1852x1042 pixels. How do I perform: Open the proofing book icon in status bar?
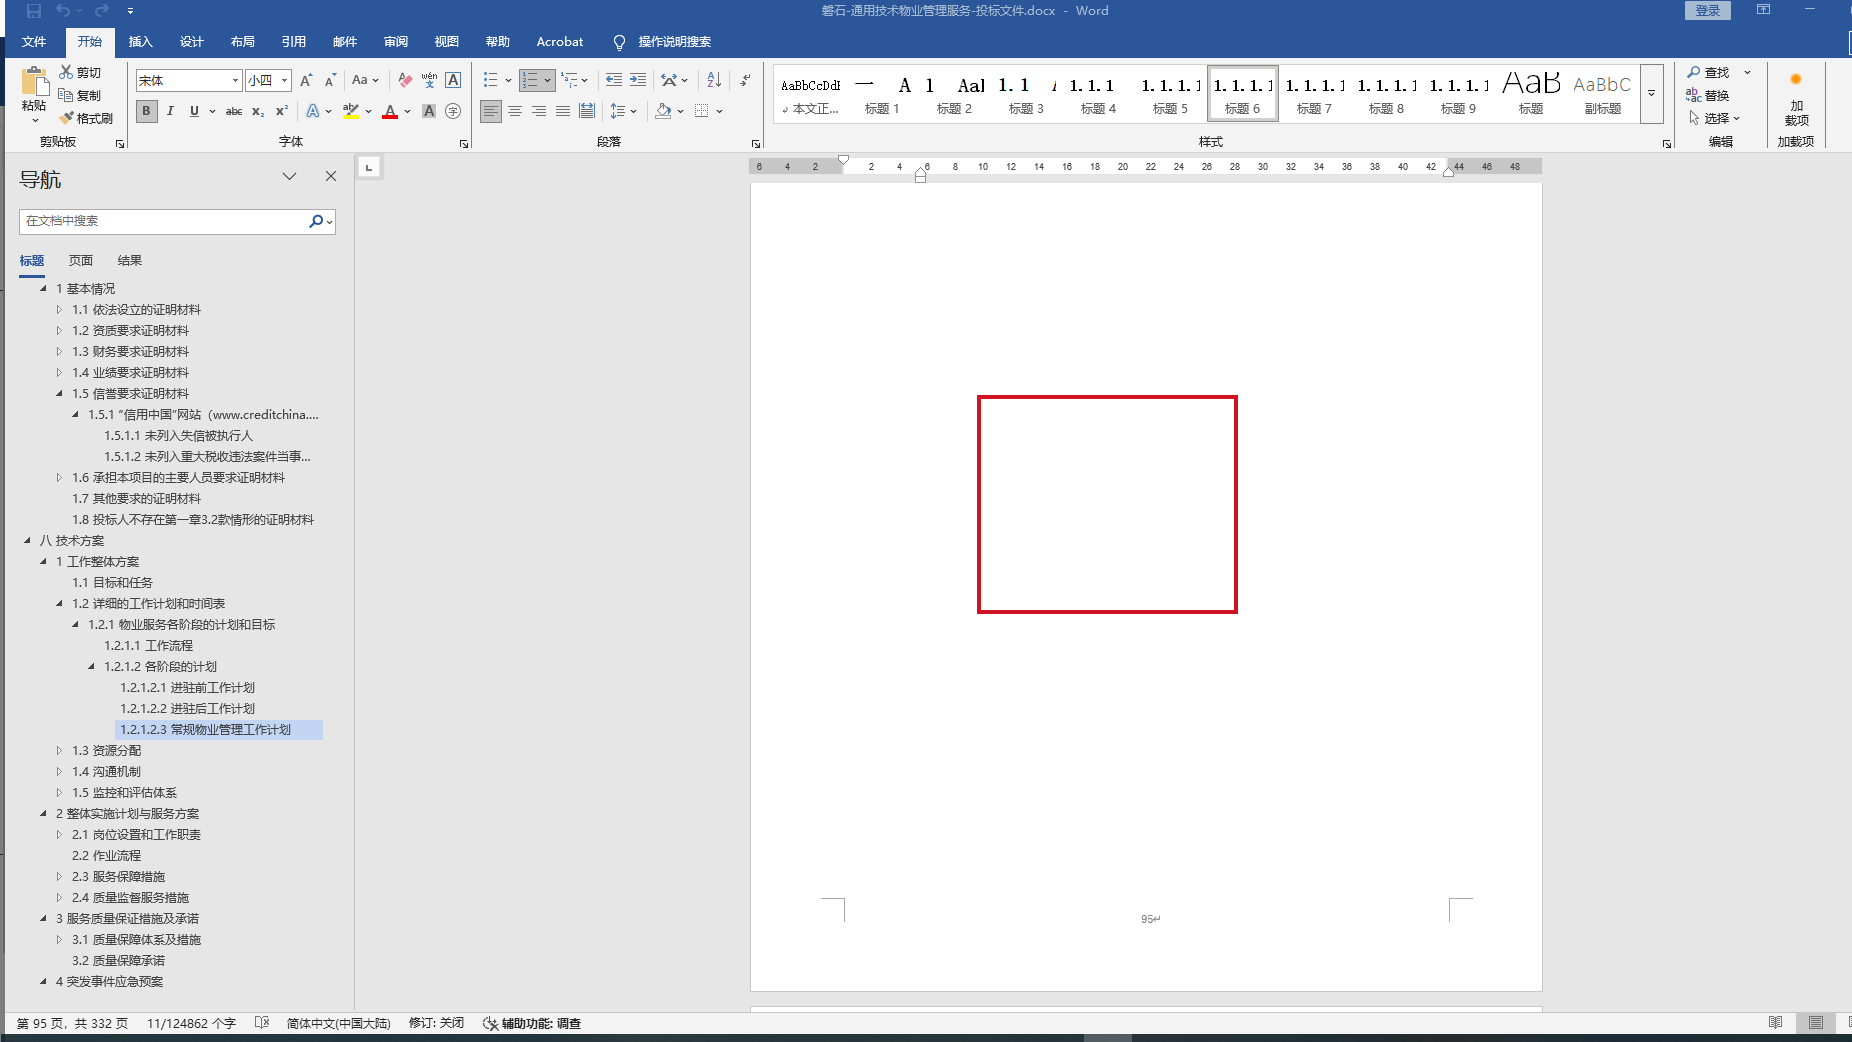(x=262, y=1023)
